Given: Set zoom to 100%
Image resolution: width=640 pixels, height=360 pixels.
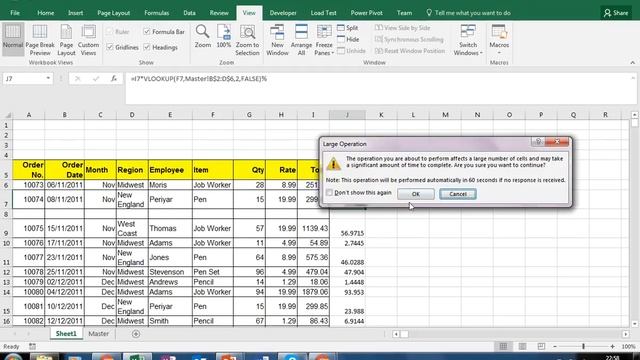Looking at the screenshot, I should click(224, 37).
